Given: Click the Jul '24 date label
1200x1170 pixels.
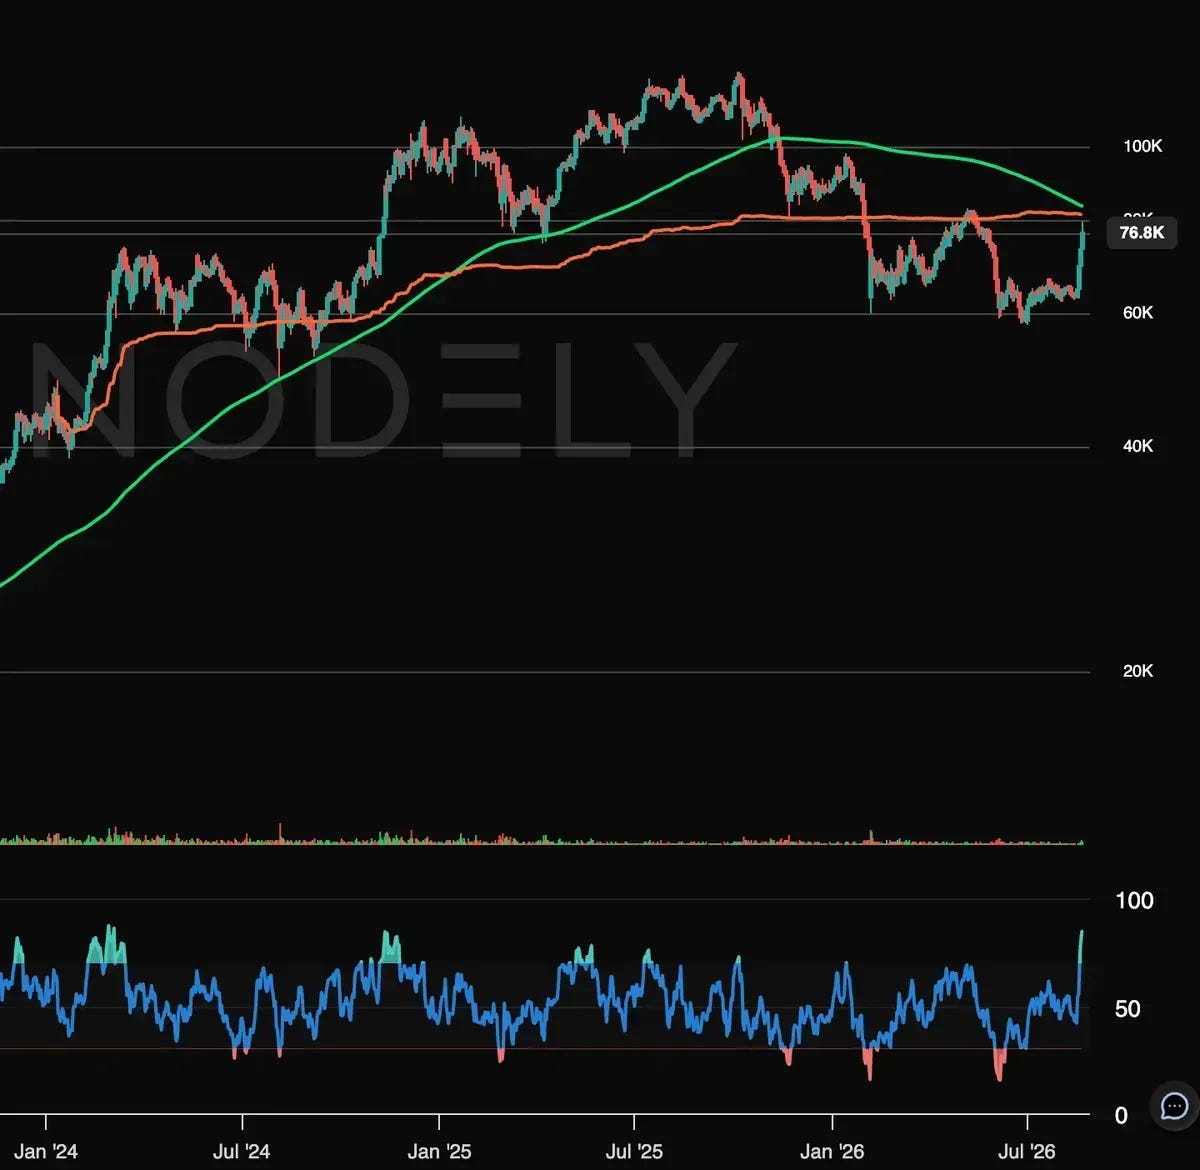Looking at the screenshot, I should pyautogui.click(x=241, y=1151).
